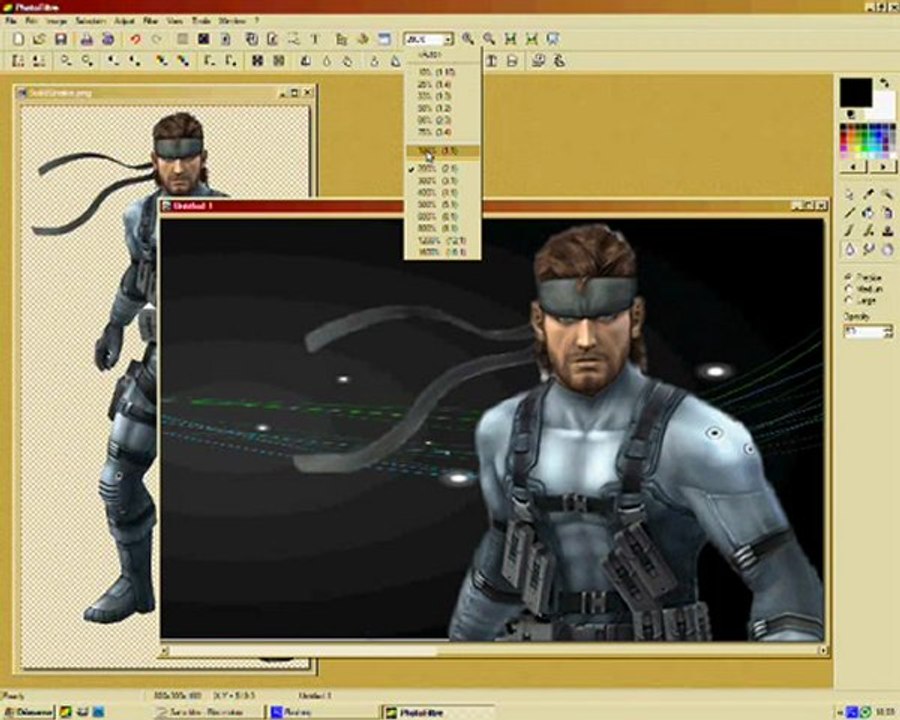Choose the Large radio option
This screenshot has height=720, width=900.
861,300
